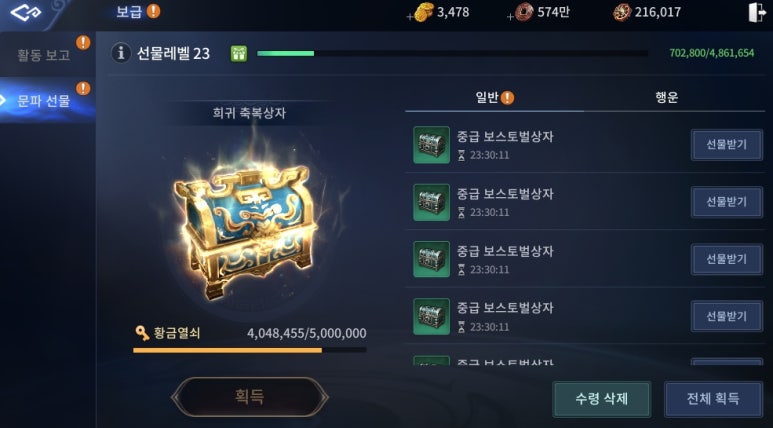Tap the copper coin 574만 currency icon

[x=524, y=12]
